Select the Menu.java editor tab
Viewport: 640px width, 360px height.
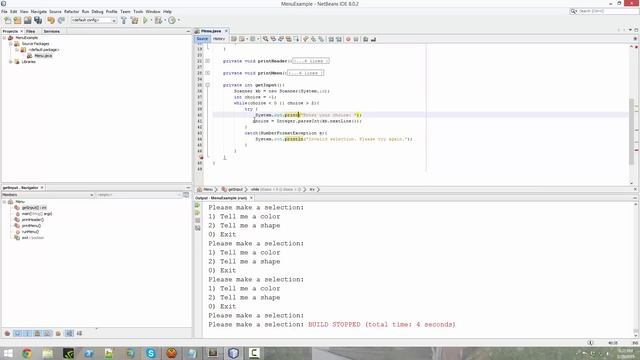pos(211,31)
